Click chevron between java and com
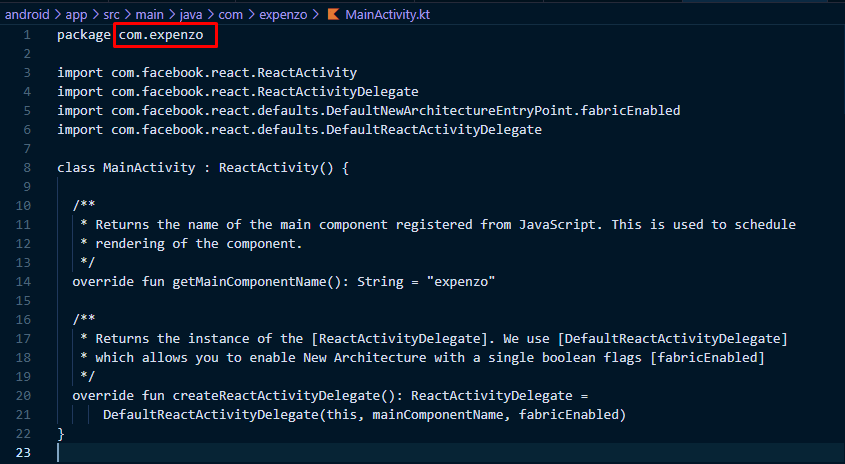 pyautogui.click(x=211, y=15)
